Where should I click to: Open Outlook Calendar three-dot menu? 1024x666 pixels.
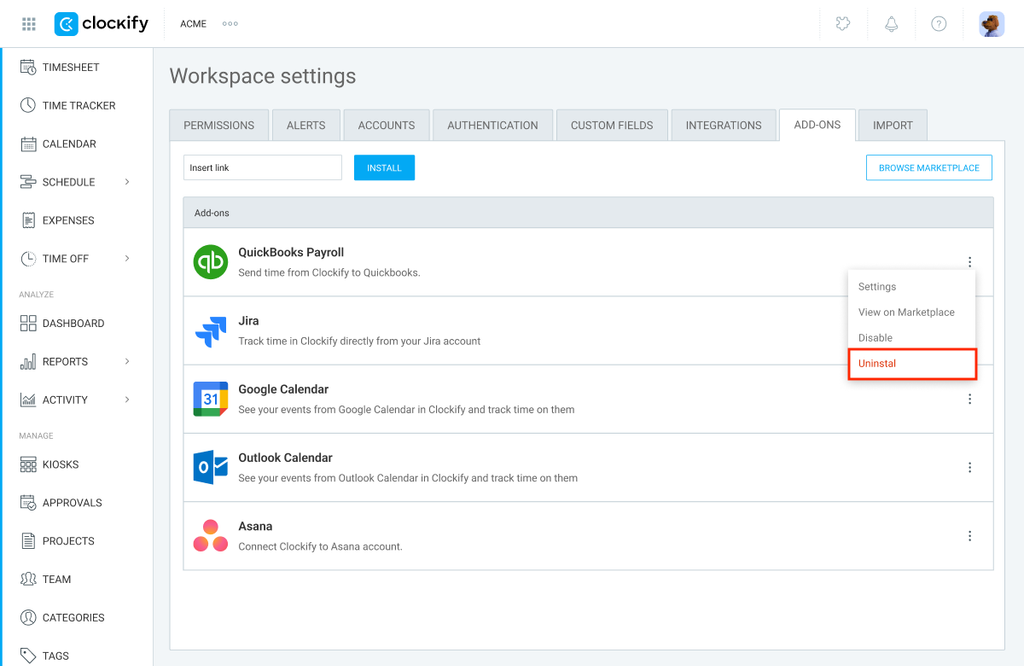tap(970, 468)
